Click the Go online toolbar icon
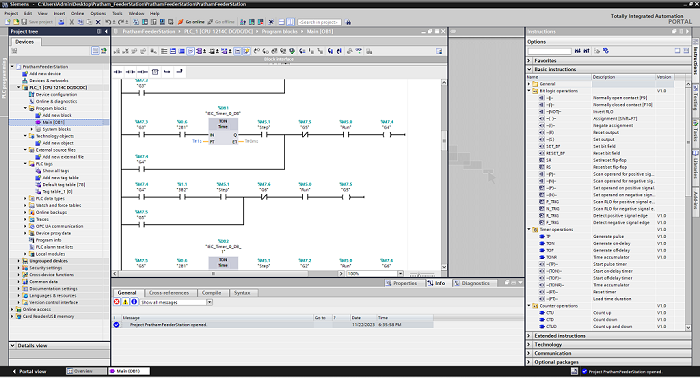Viewport: 700px width, 378px height. tap(191, 21)
